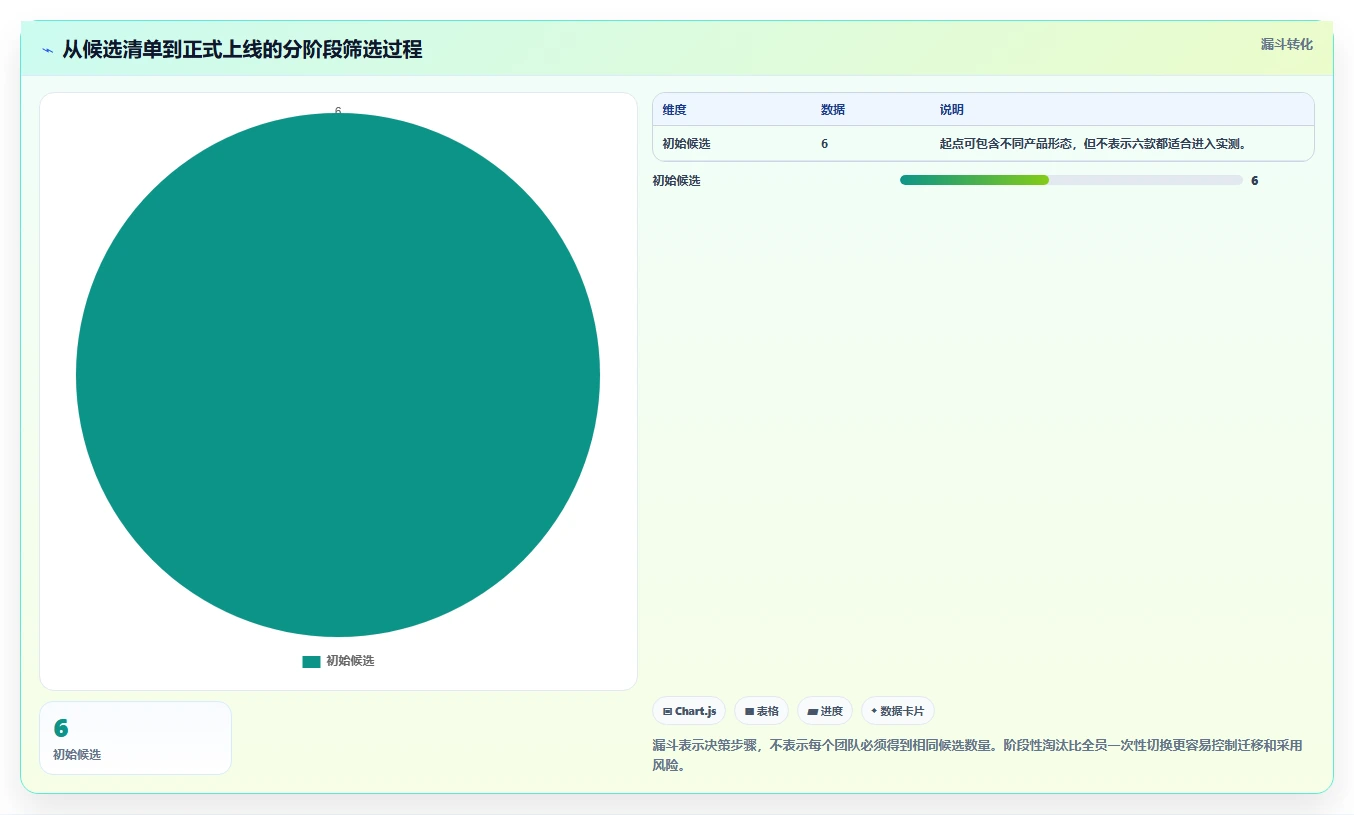Image resolution: width=1354 pixels, height=815 pixels.
Task: Toggle the 初始候选 legend color box
Action: click(x=311, y=661)
